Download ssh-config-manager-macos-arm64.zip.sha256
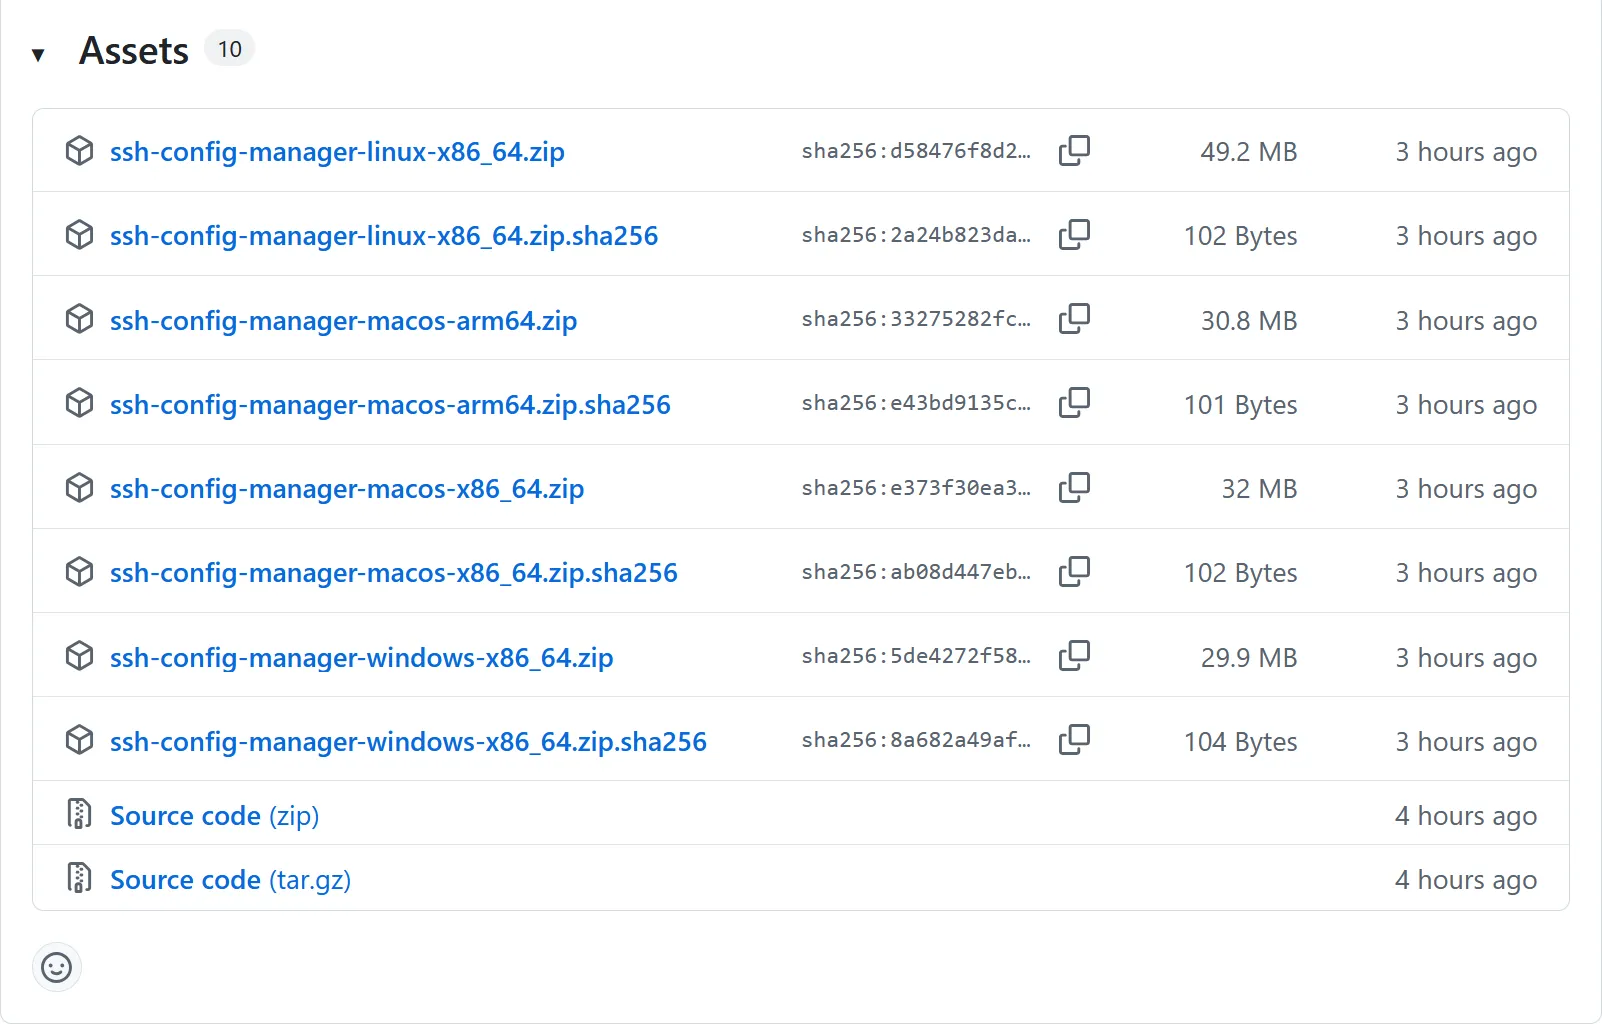Viewport: 1602px width, 1024px height. point(390,405)
